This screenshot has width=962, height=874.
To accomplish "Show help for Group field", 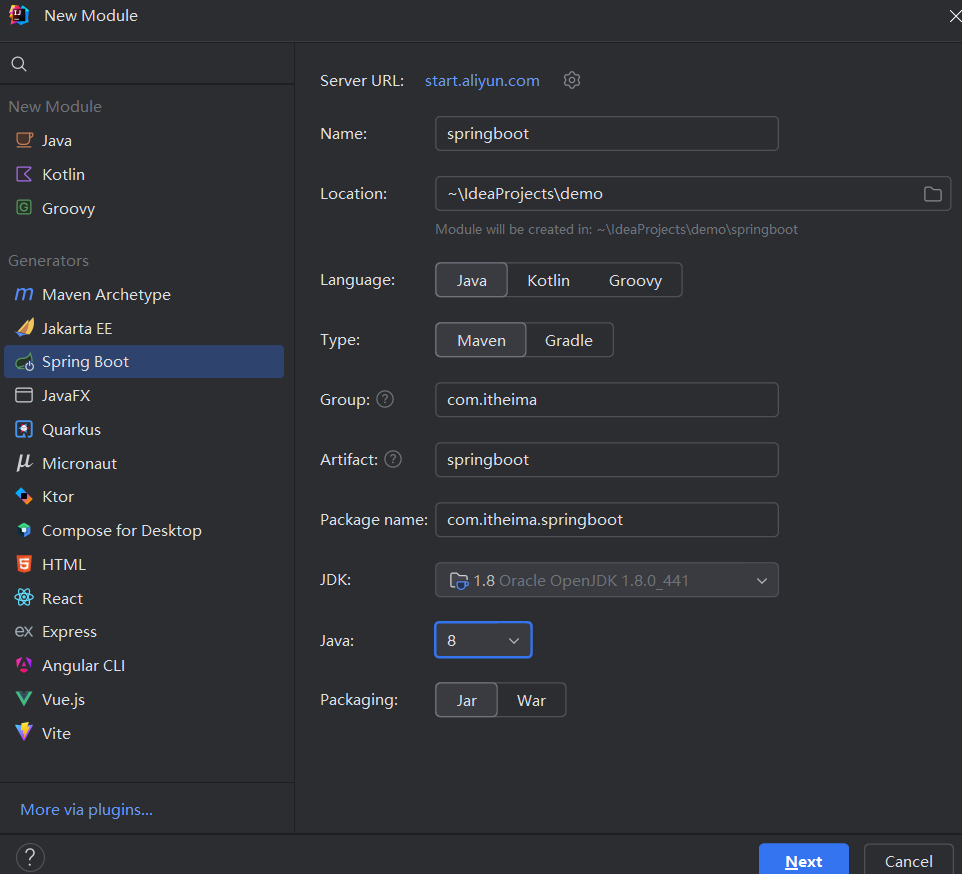I will click(385, 399).
